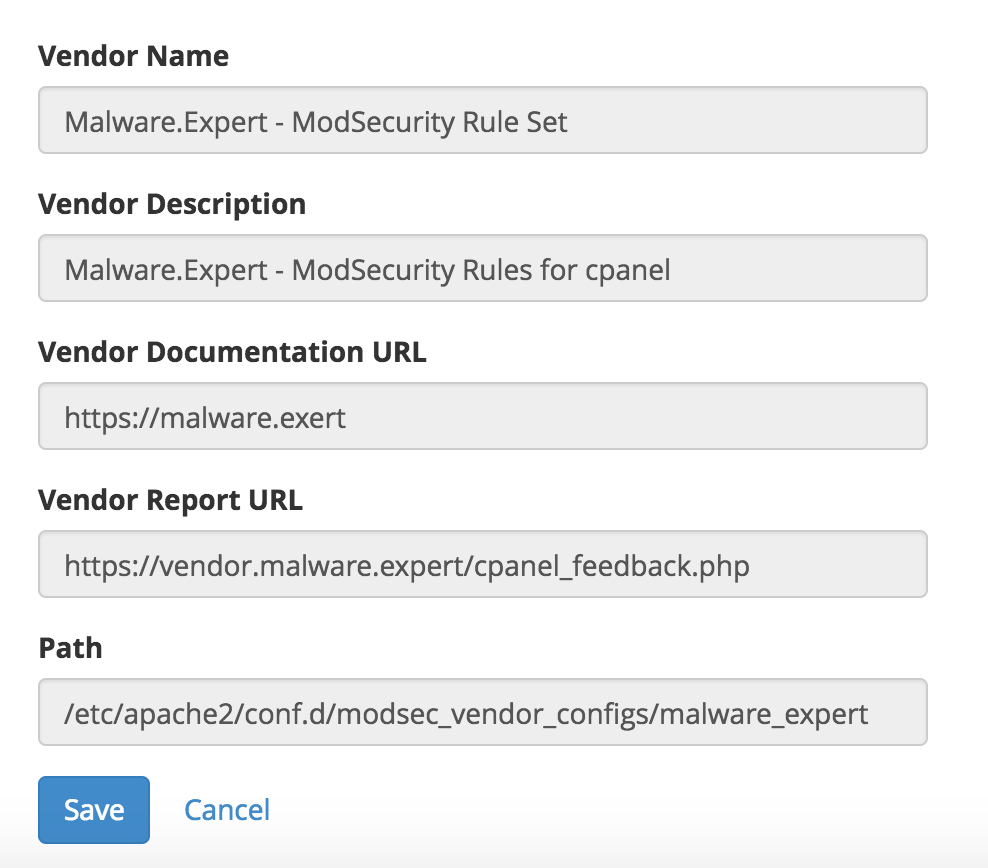
Task: Select the Vendor Description text box
Action: coord(483,268)
